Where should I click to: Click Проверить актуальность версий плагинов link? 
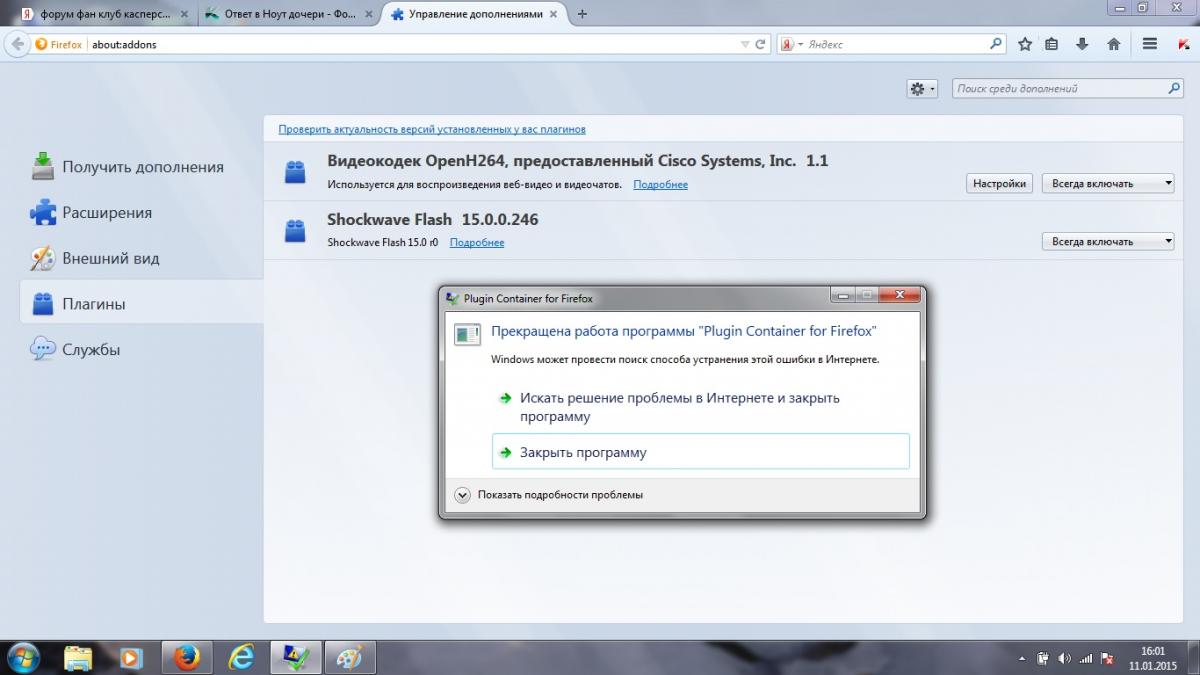coord(432,129)
